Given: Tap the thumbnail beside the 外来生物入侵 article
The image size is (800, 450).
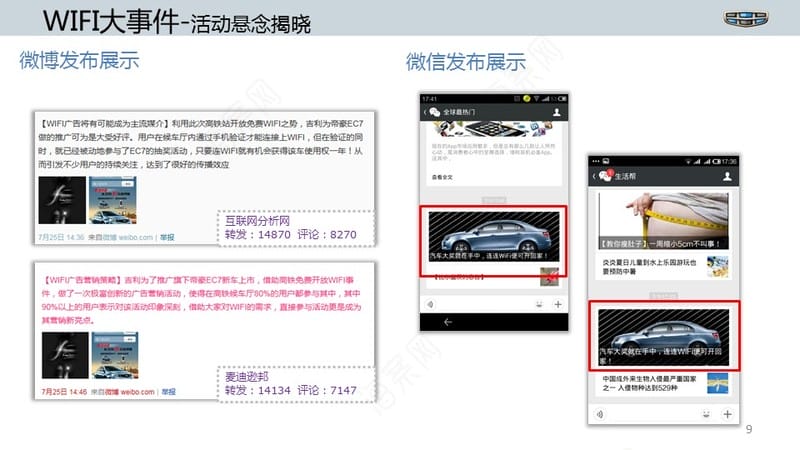Looking at the screenshot, I should (x=718, y=384).
